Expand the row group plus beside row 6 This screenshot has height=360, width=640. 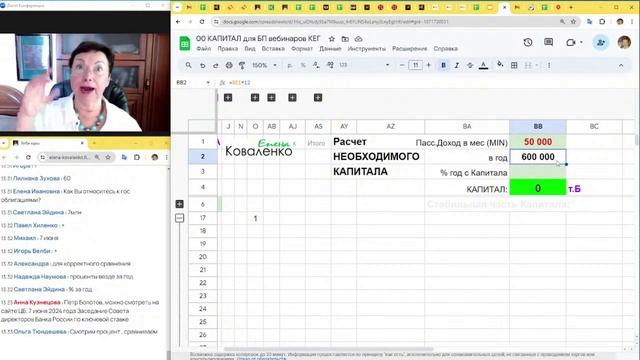[179, 204]
